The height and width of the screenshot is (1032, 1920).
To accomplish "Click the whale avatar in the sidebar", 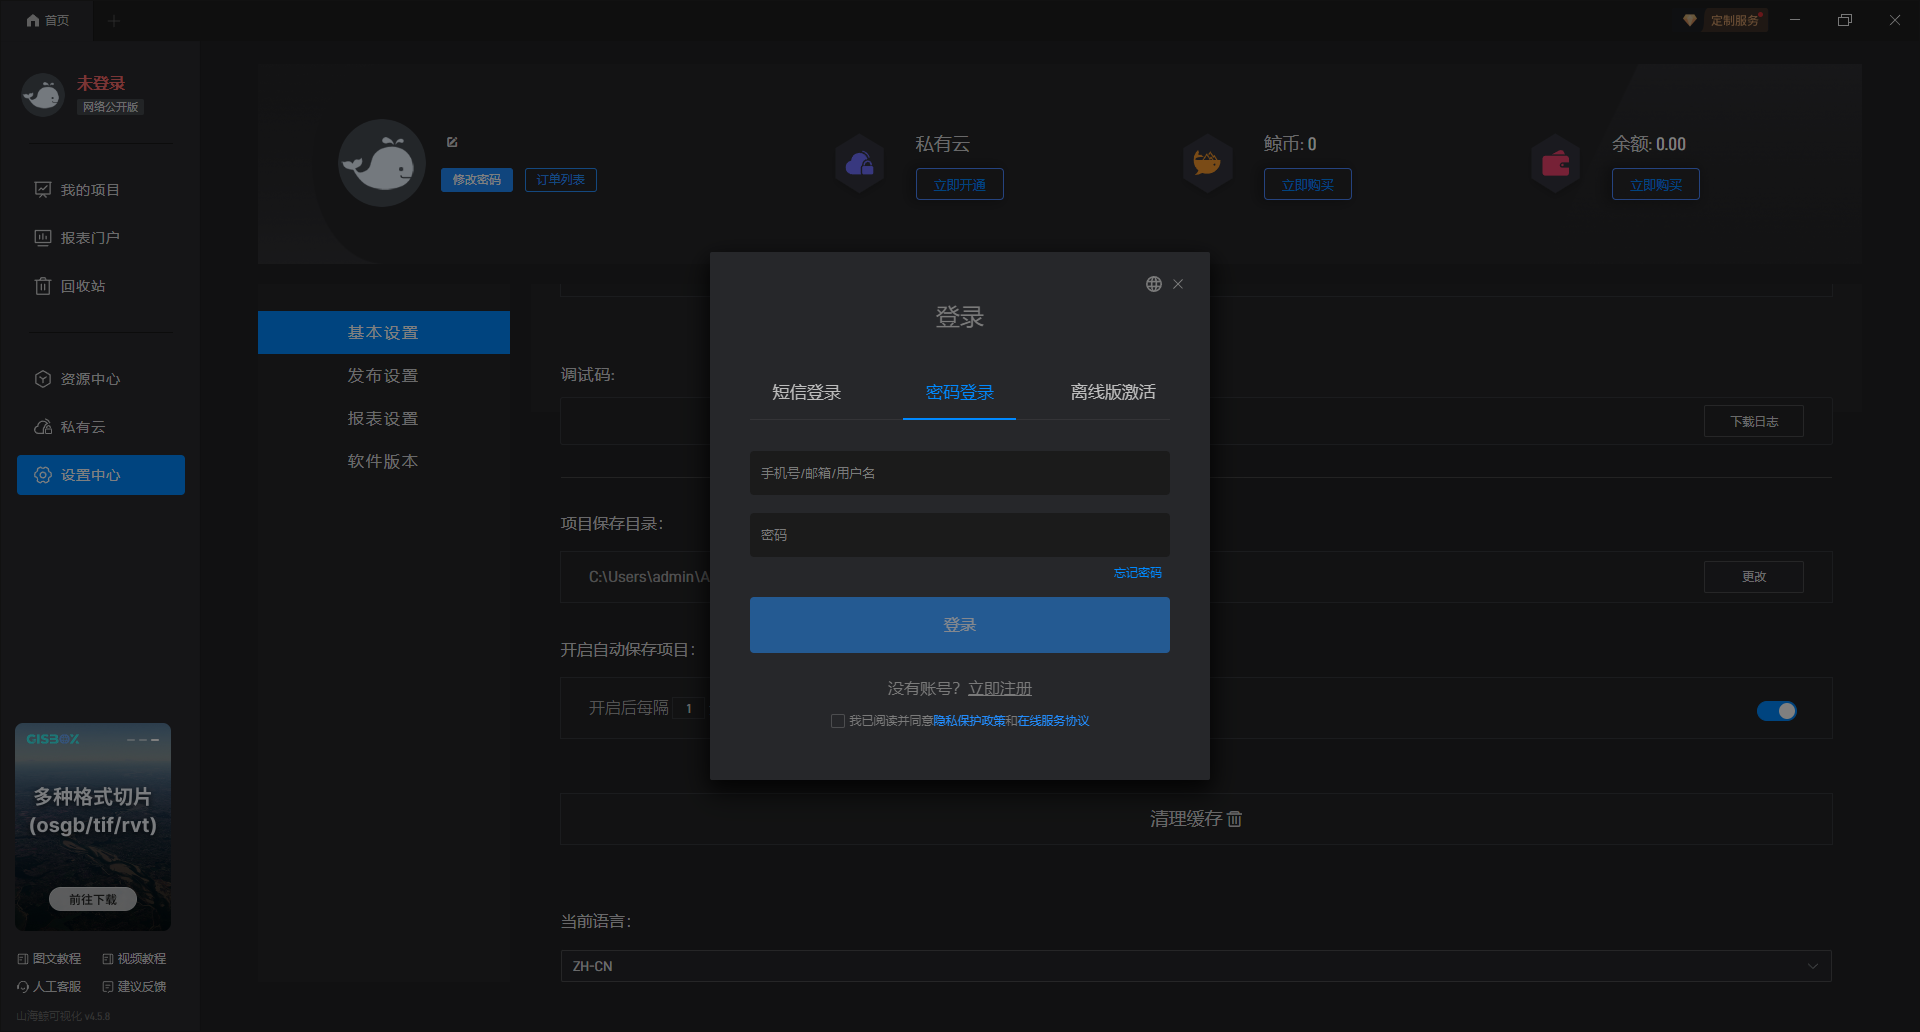I will pyautogui.click(x=43, y=95).
